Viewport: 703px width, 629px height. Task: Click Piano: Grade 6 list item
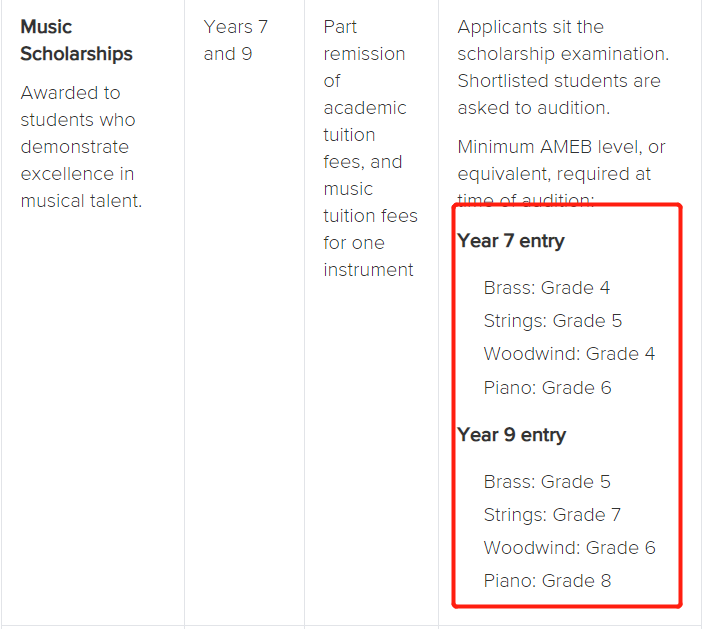[x=547, y=387]
